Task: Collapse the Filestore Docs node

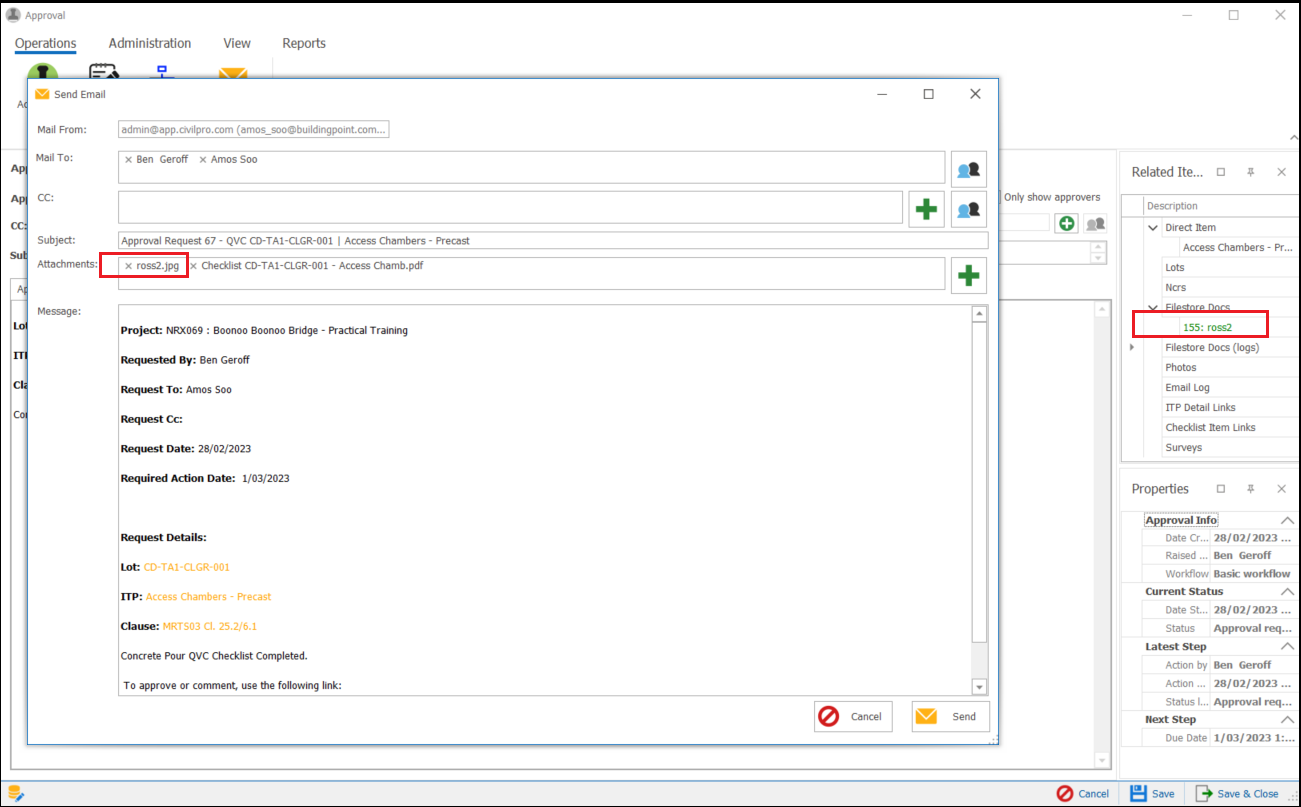Action: (x=1152, y=307)
